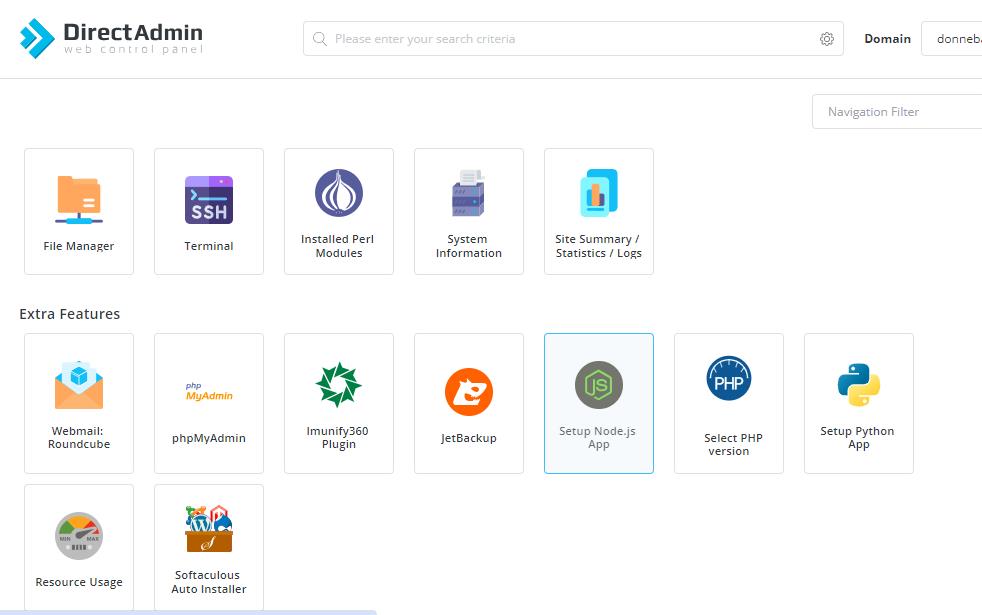Open the Domain selector dropdown
The width and height of the screenshot is (982, 615).
[951, 39]
